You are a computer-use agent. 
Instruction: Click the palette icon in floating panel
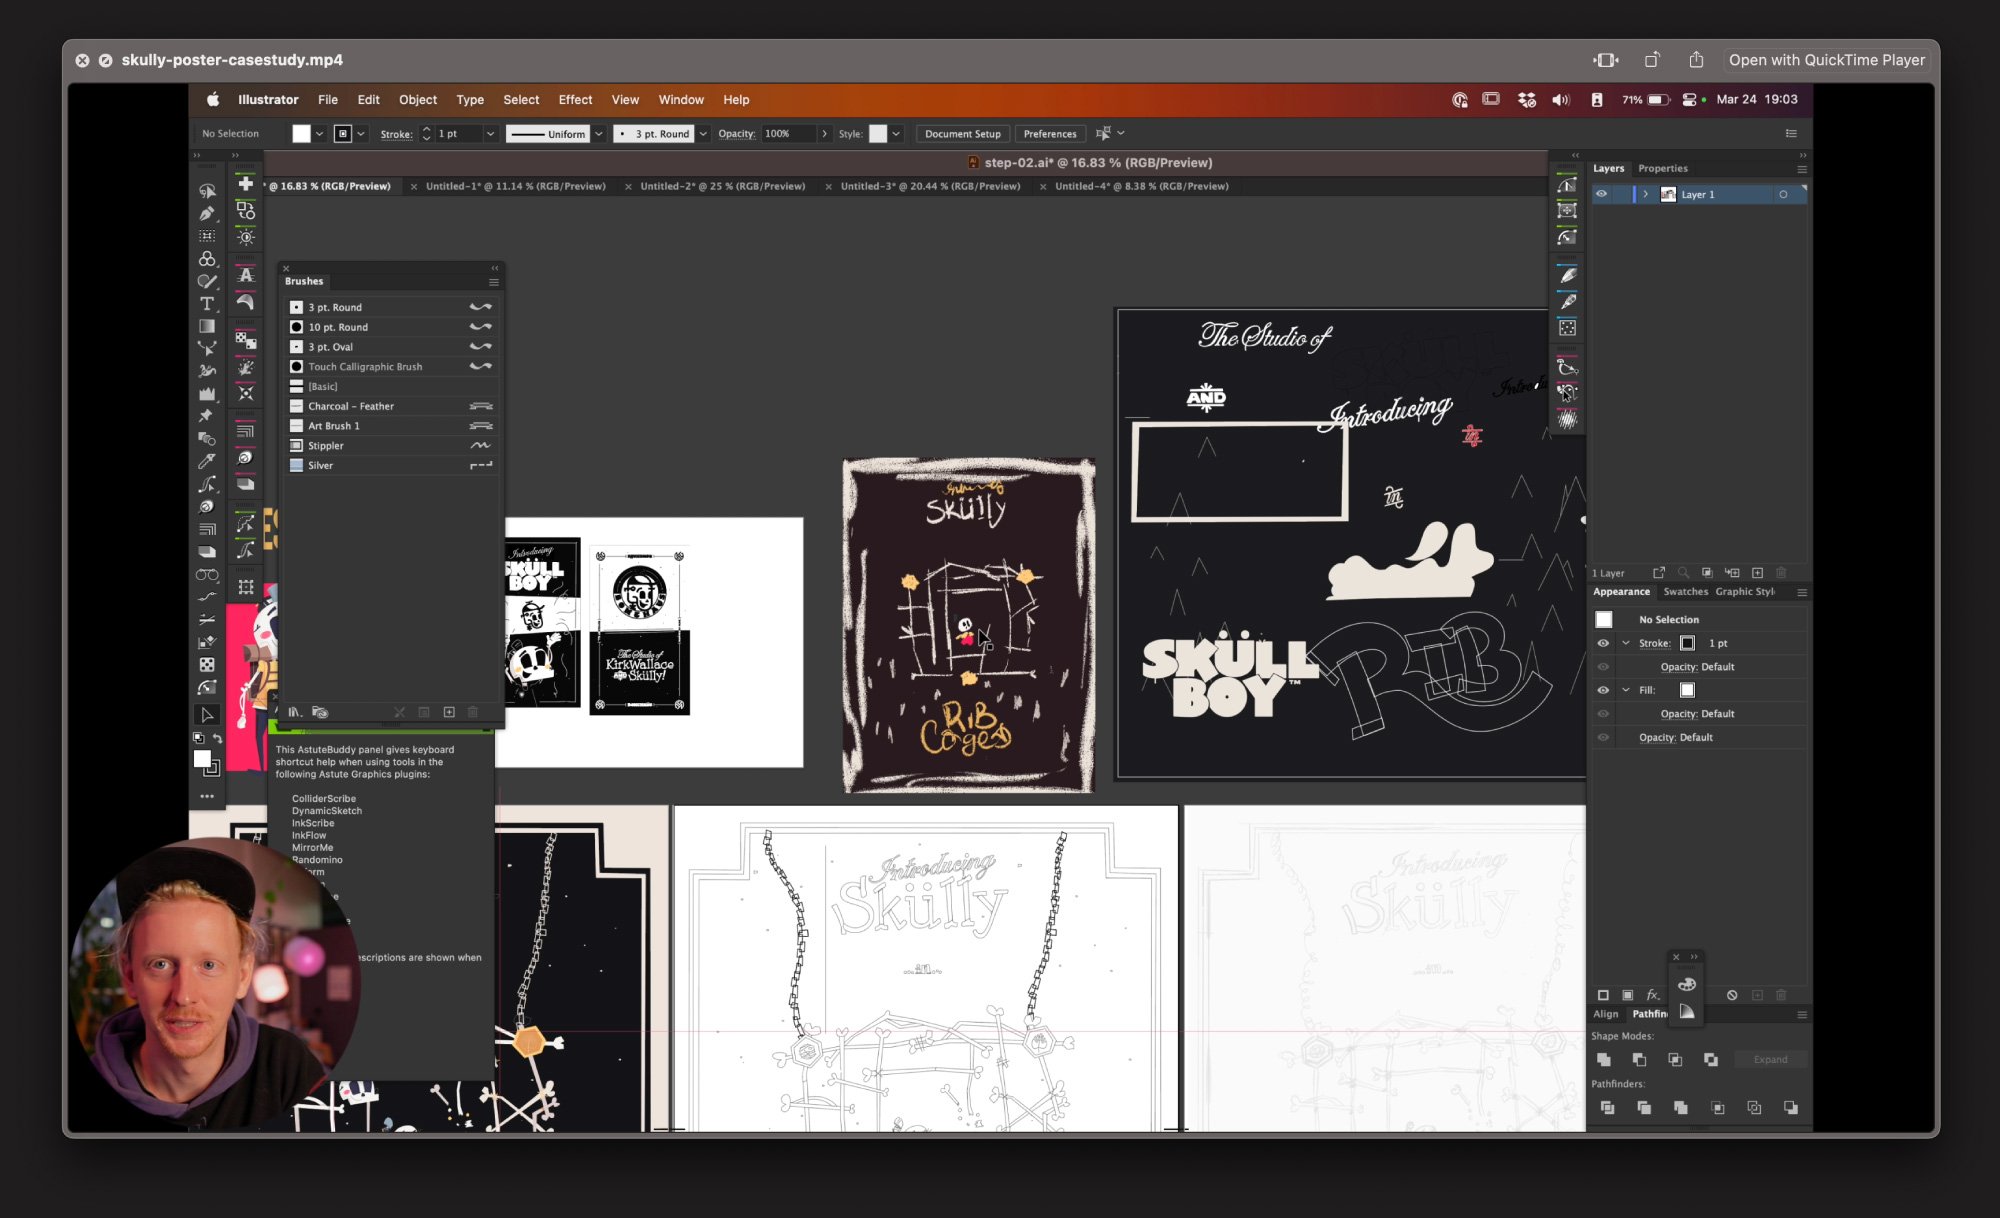pos(1687,984)
